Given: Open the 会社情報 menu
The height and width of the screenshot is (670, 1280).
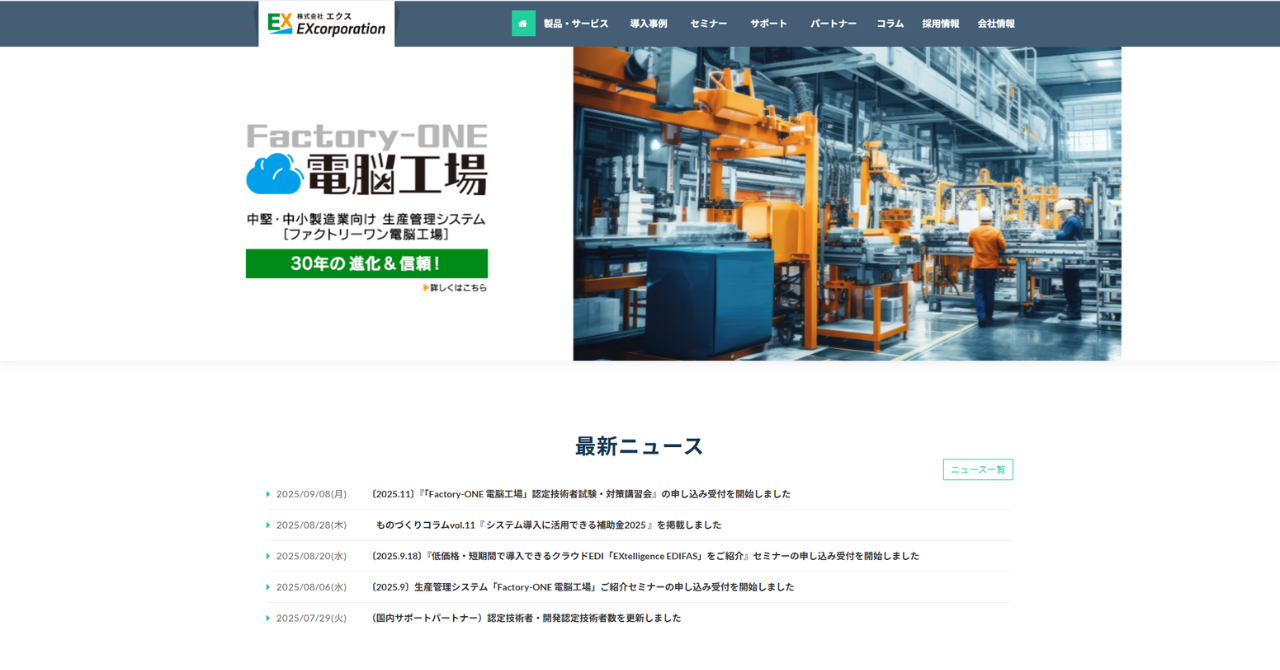Looking at the screenshot, I should (996, 23).
